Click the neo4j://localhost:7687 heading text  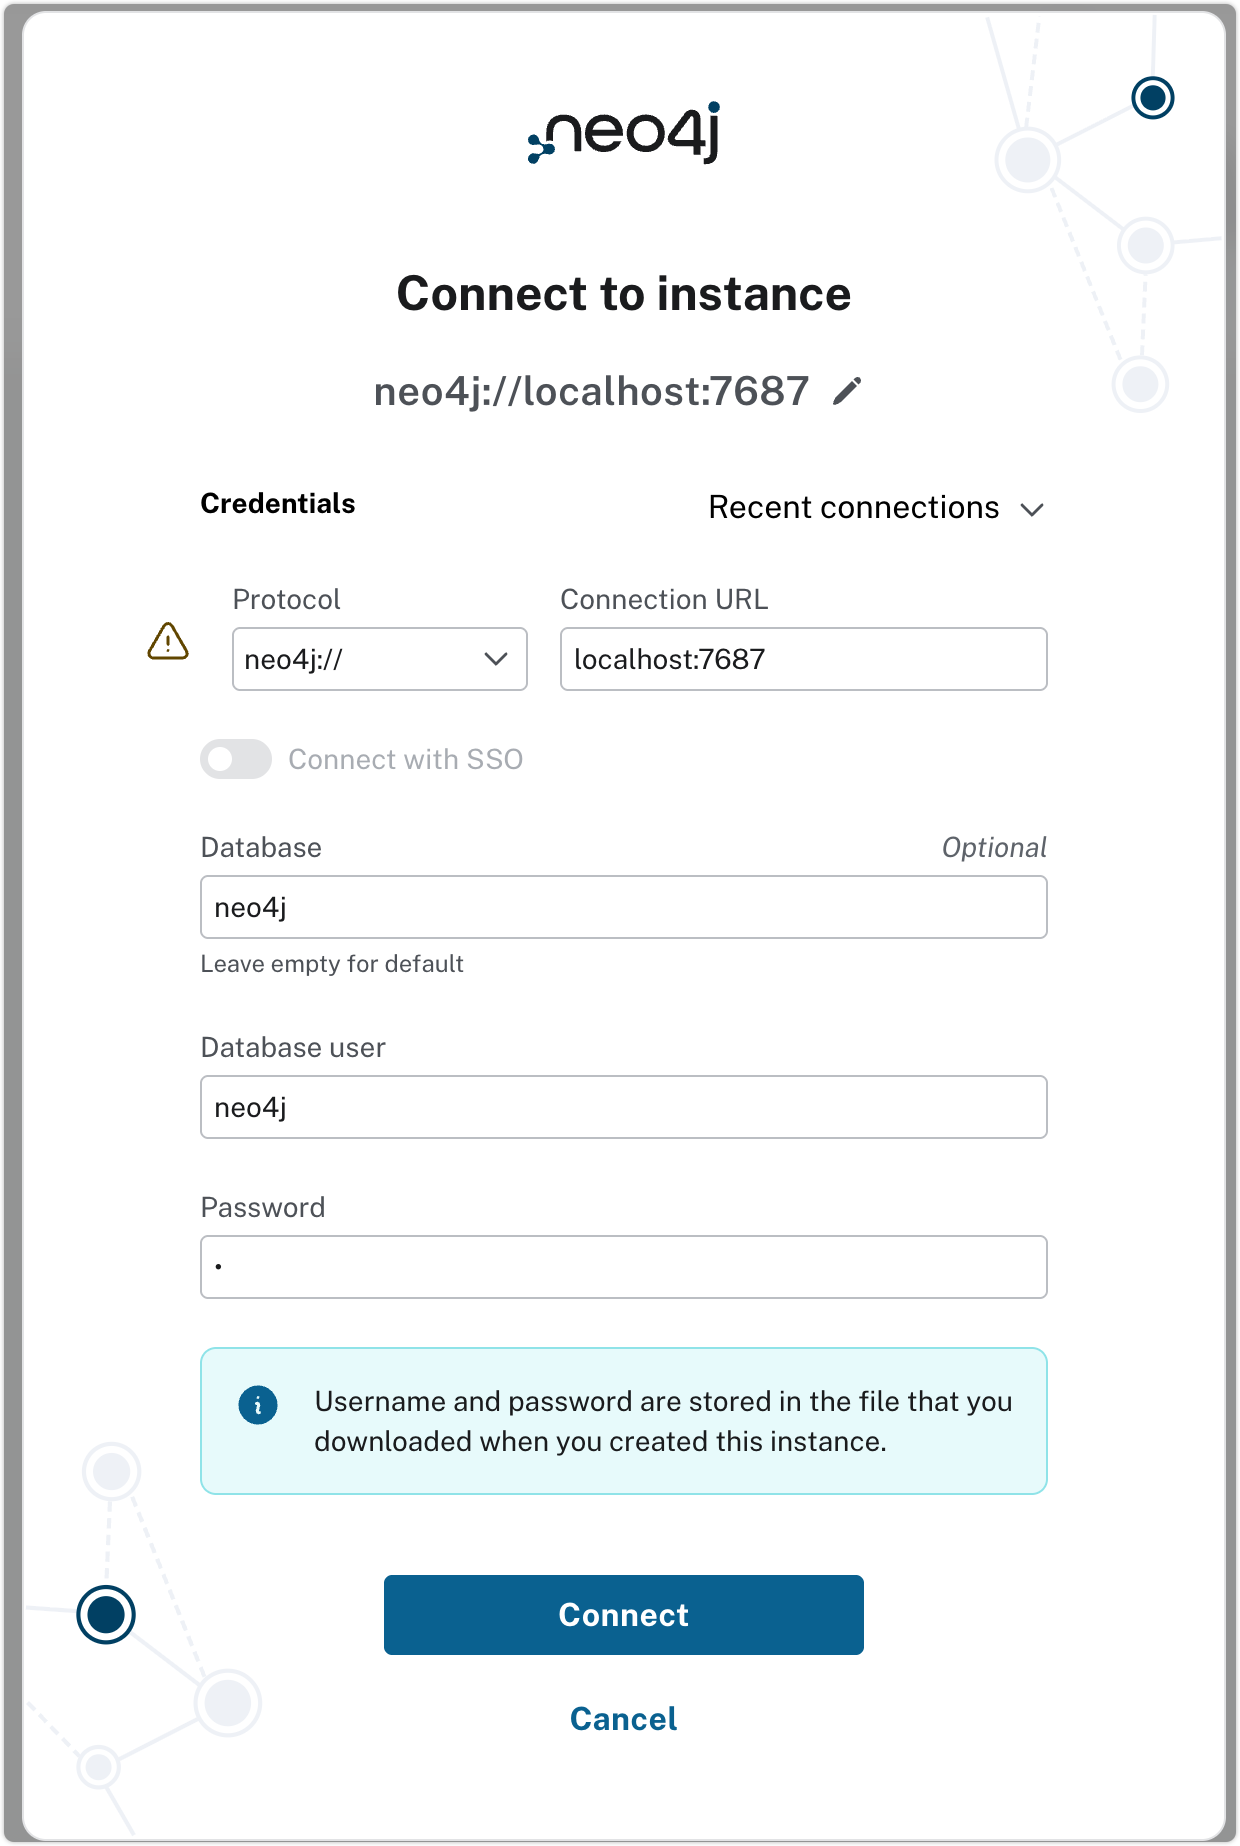click(x=591, y=392)
